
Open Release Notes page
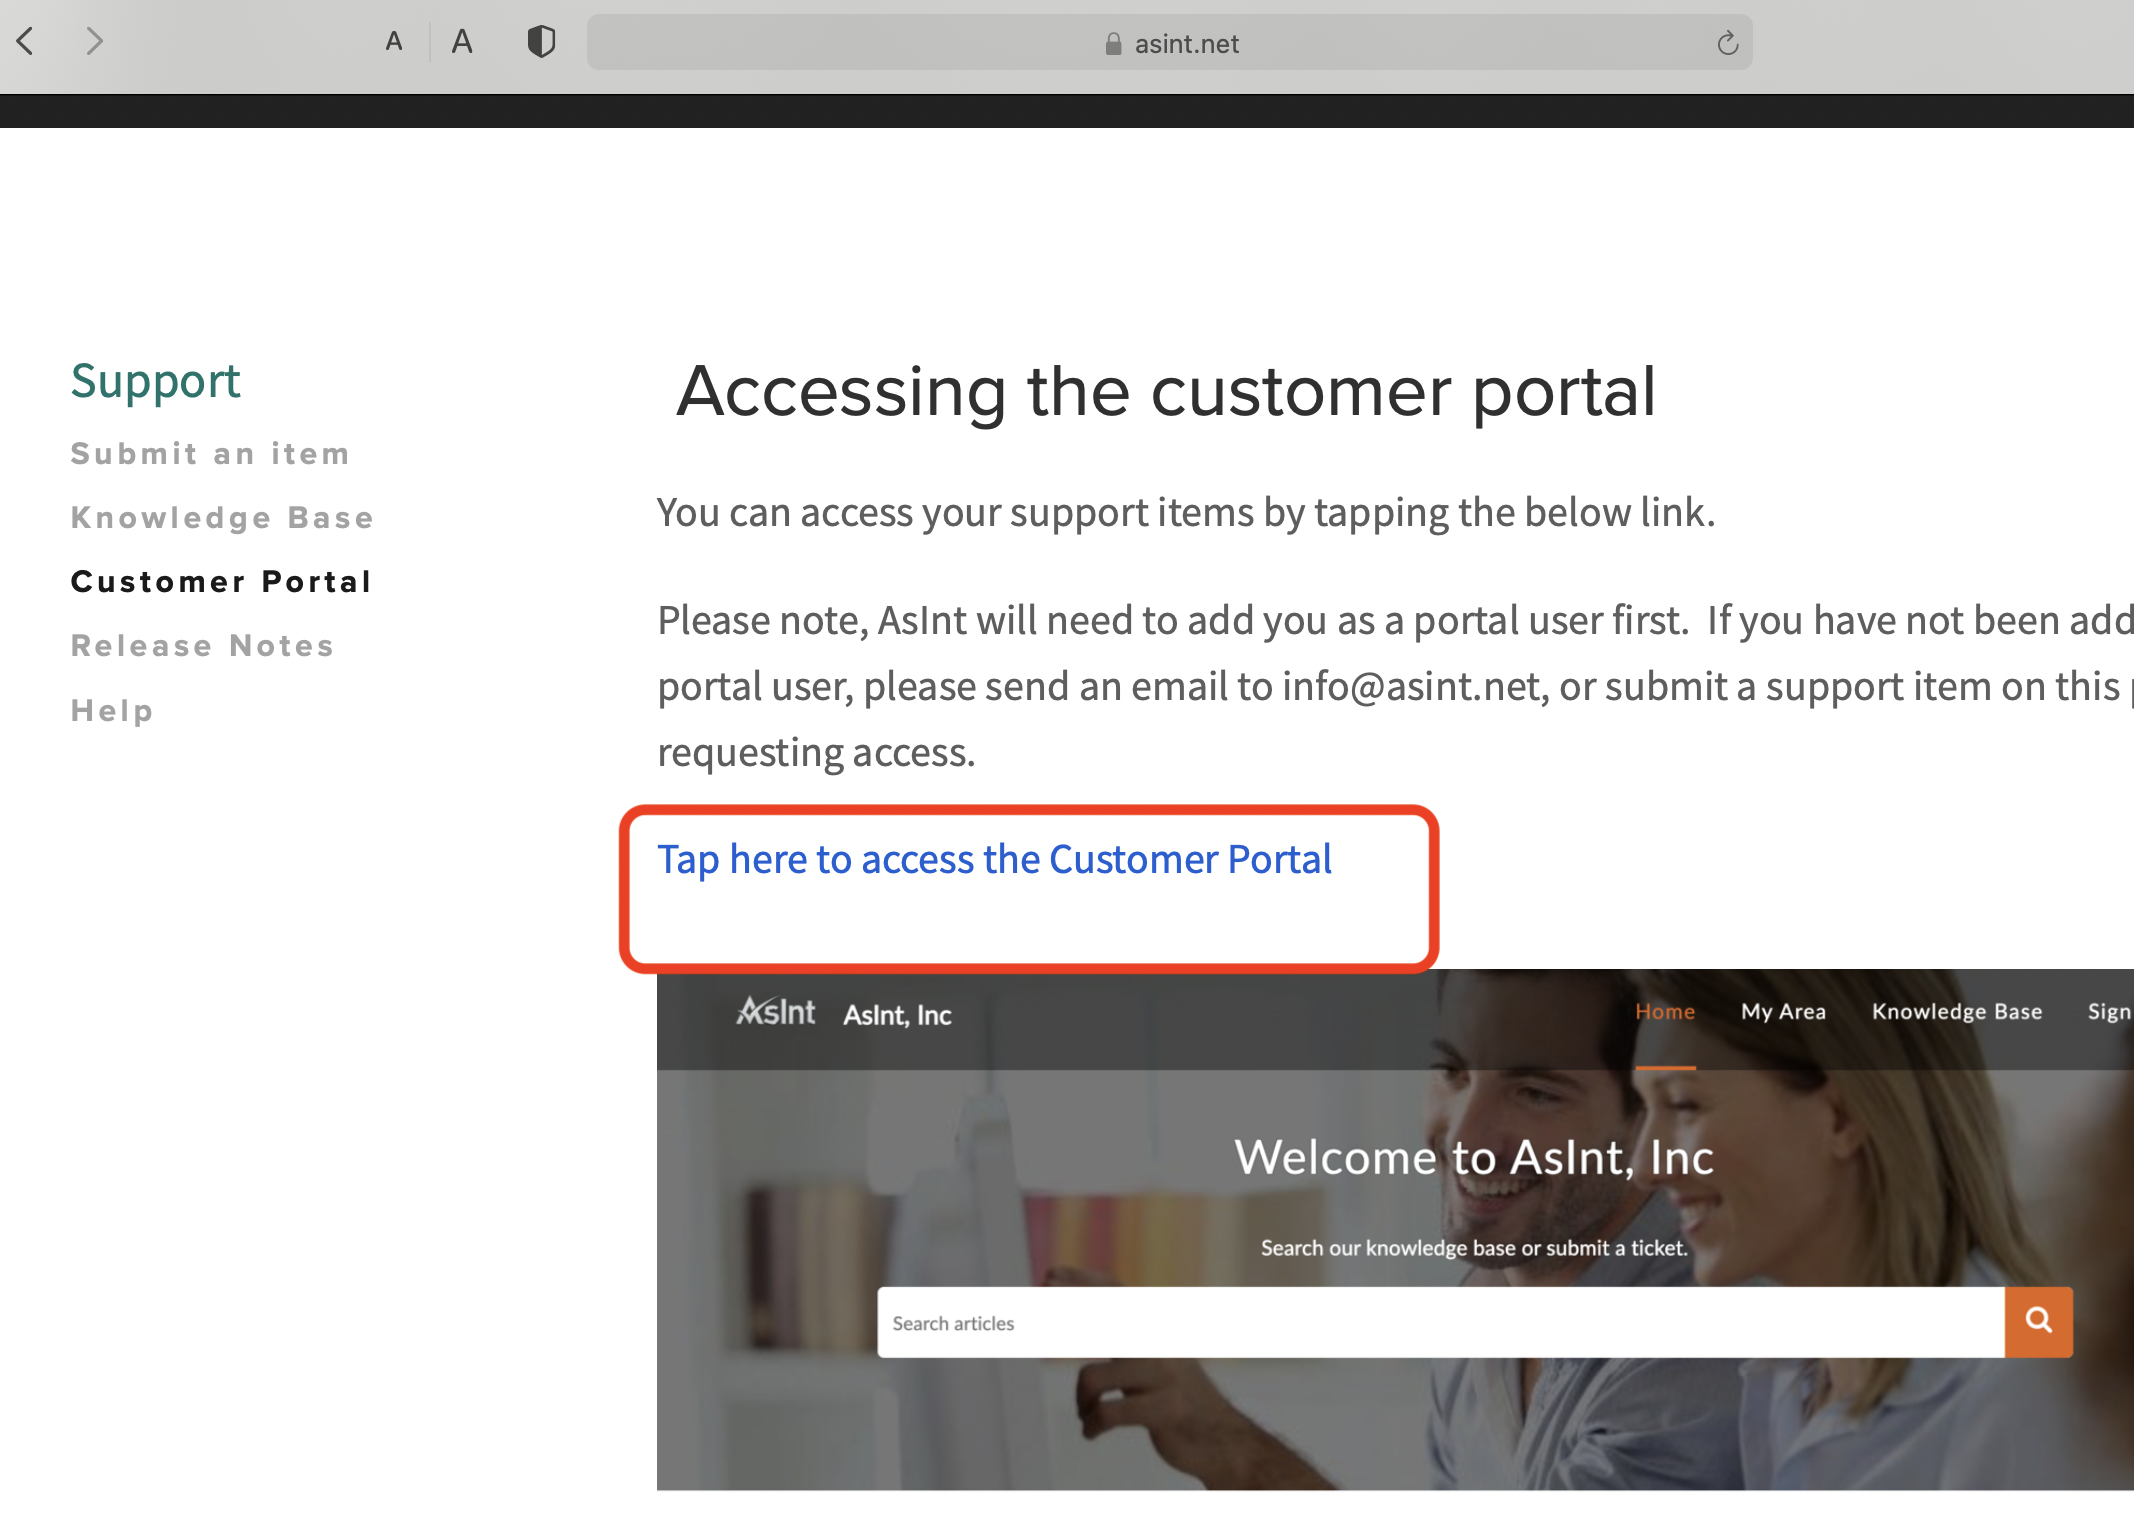click(x=202, y=646)
